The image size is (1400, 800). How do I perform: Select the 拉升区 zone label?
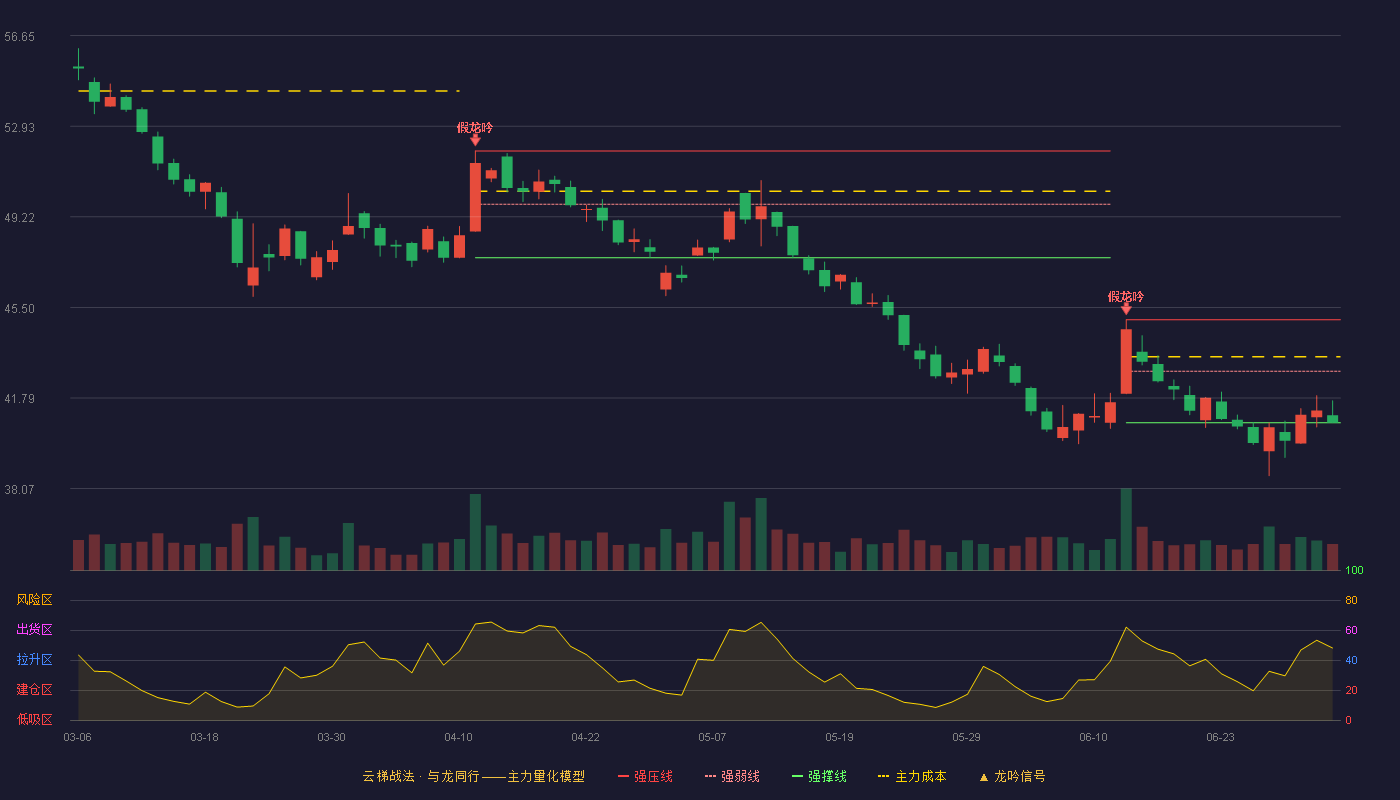point(34,660)
